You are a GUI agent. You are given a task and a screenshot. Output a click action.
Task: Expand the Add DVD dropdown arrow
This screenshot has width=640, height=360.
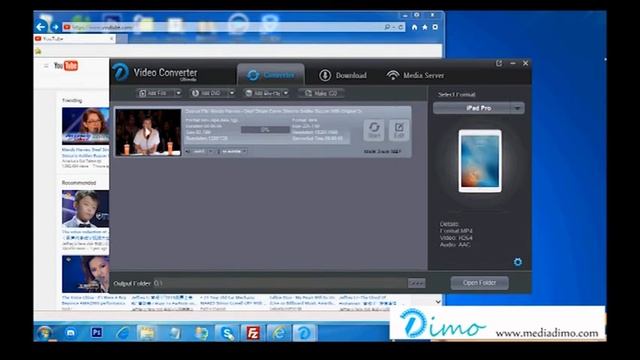pos(232,93)
